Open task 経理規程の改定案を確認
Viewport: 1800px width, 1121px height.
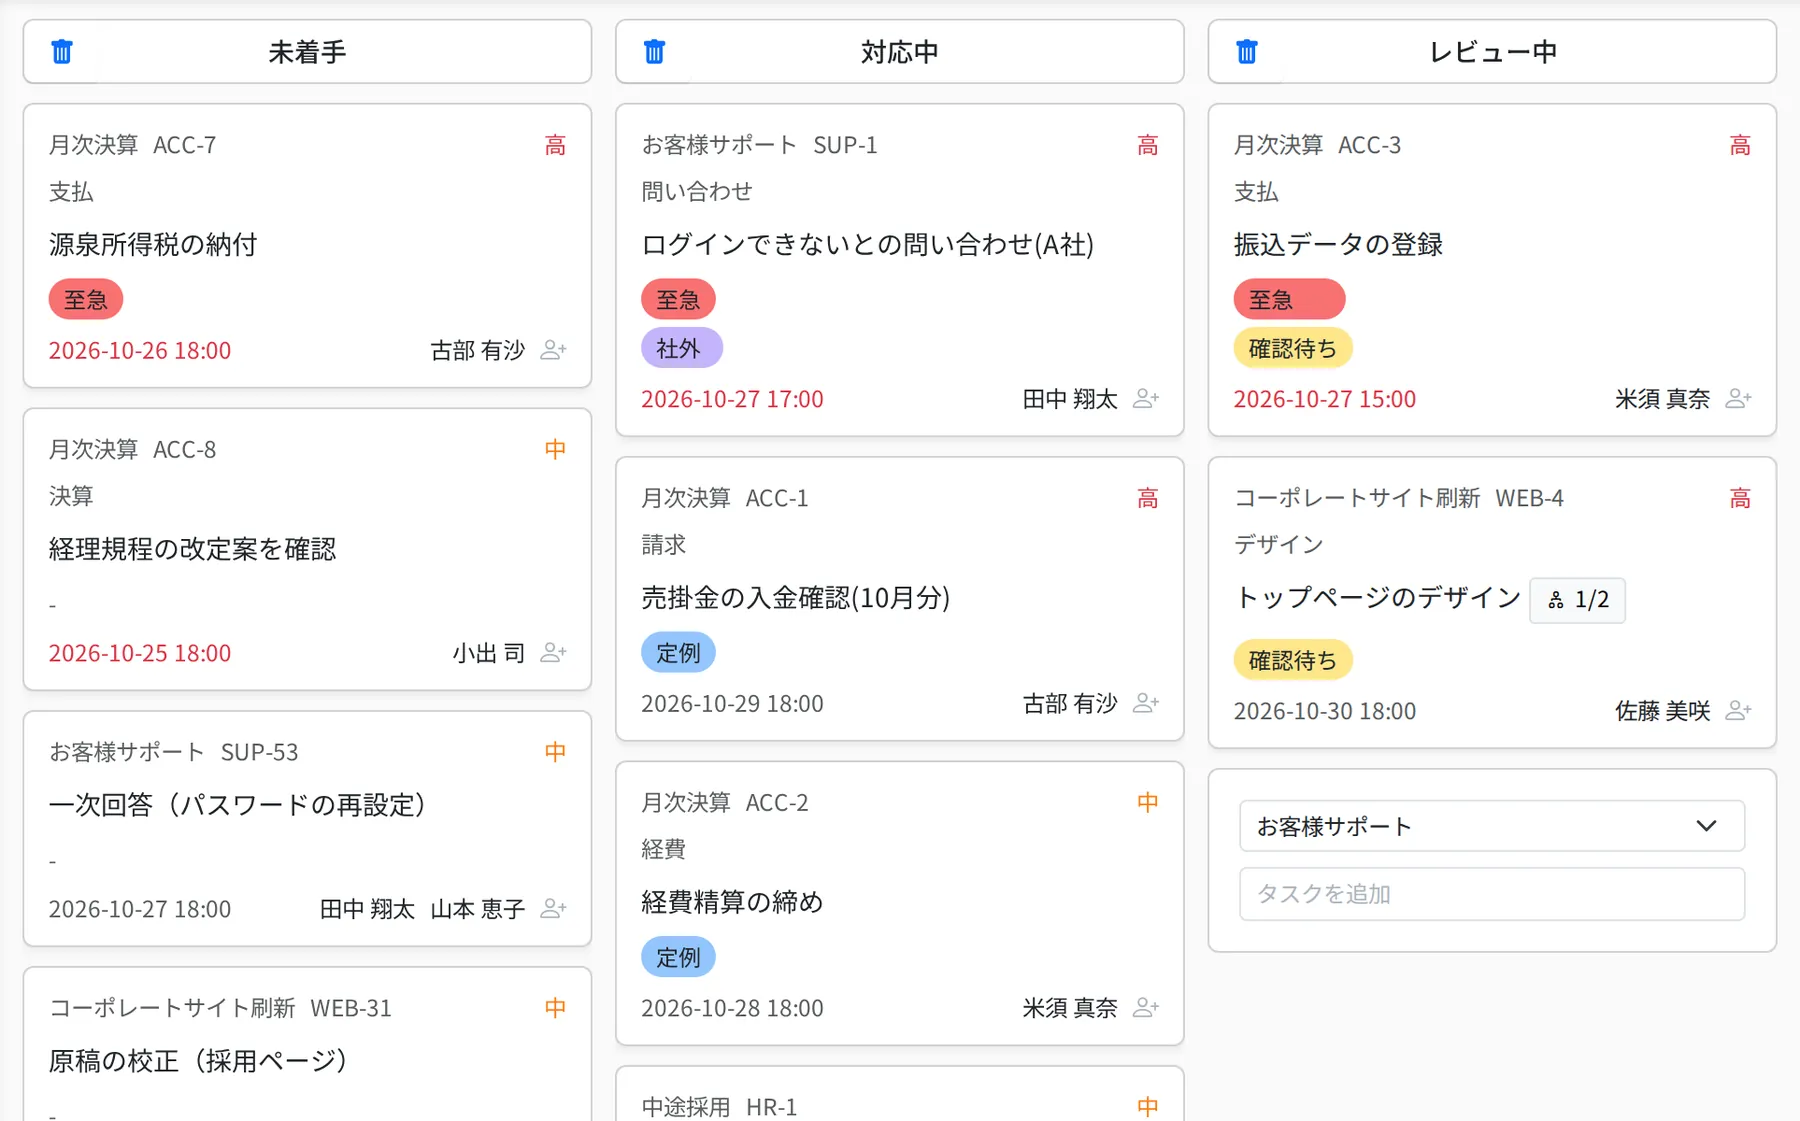(193, 549)
